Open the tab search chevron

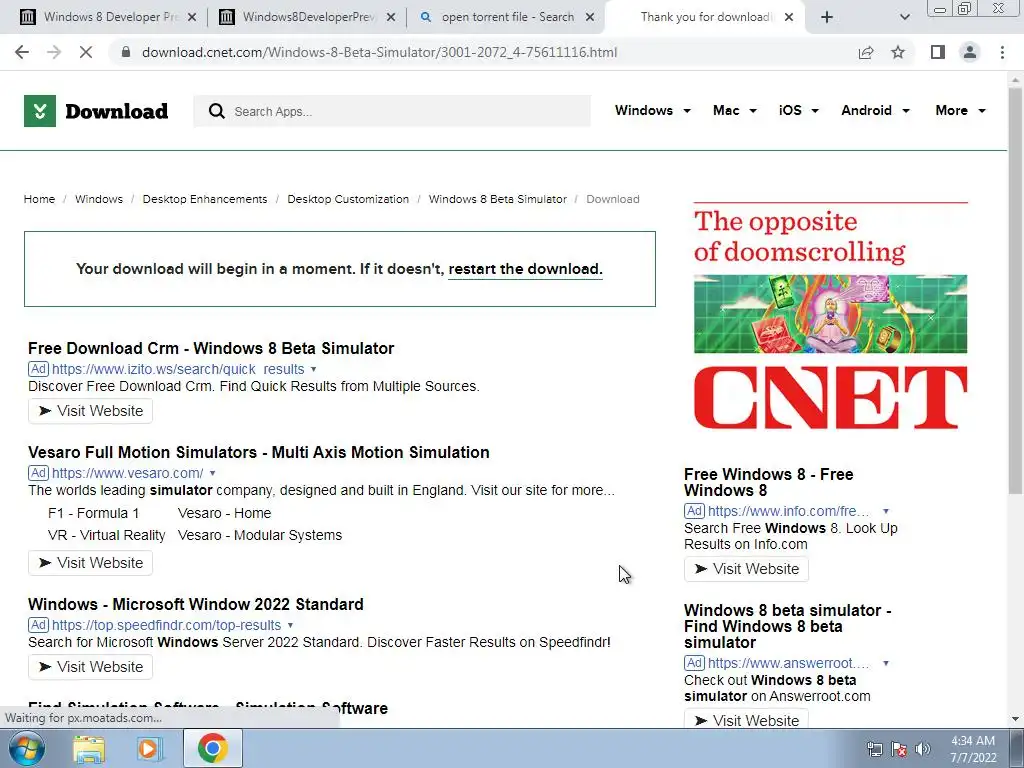pos(904,17)
